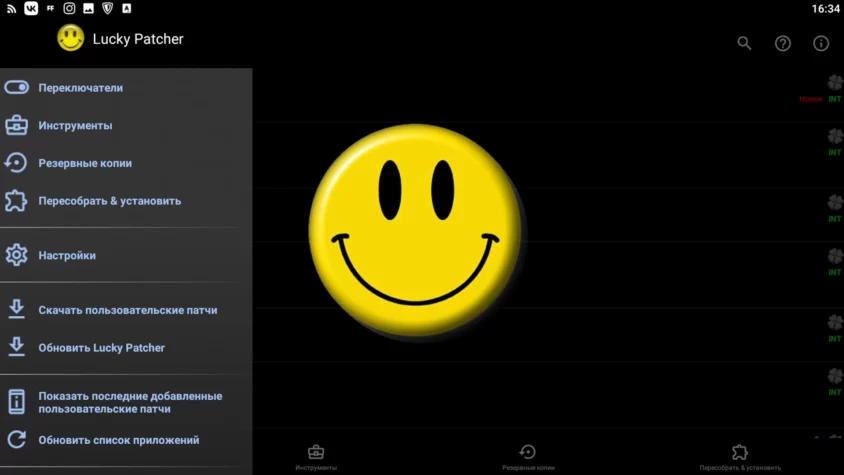Open the info circle icon in header
Image resolution: width=844 pixels, height=475 pixels.
pos(821,43)
